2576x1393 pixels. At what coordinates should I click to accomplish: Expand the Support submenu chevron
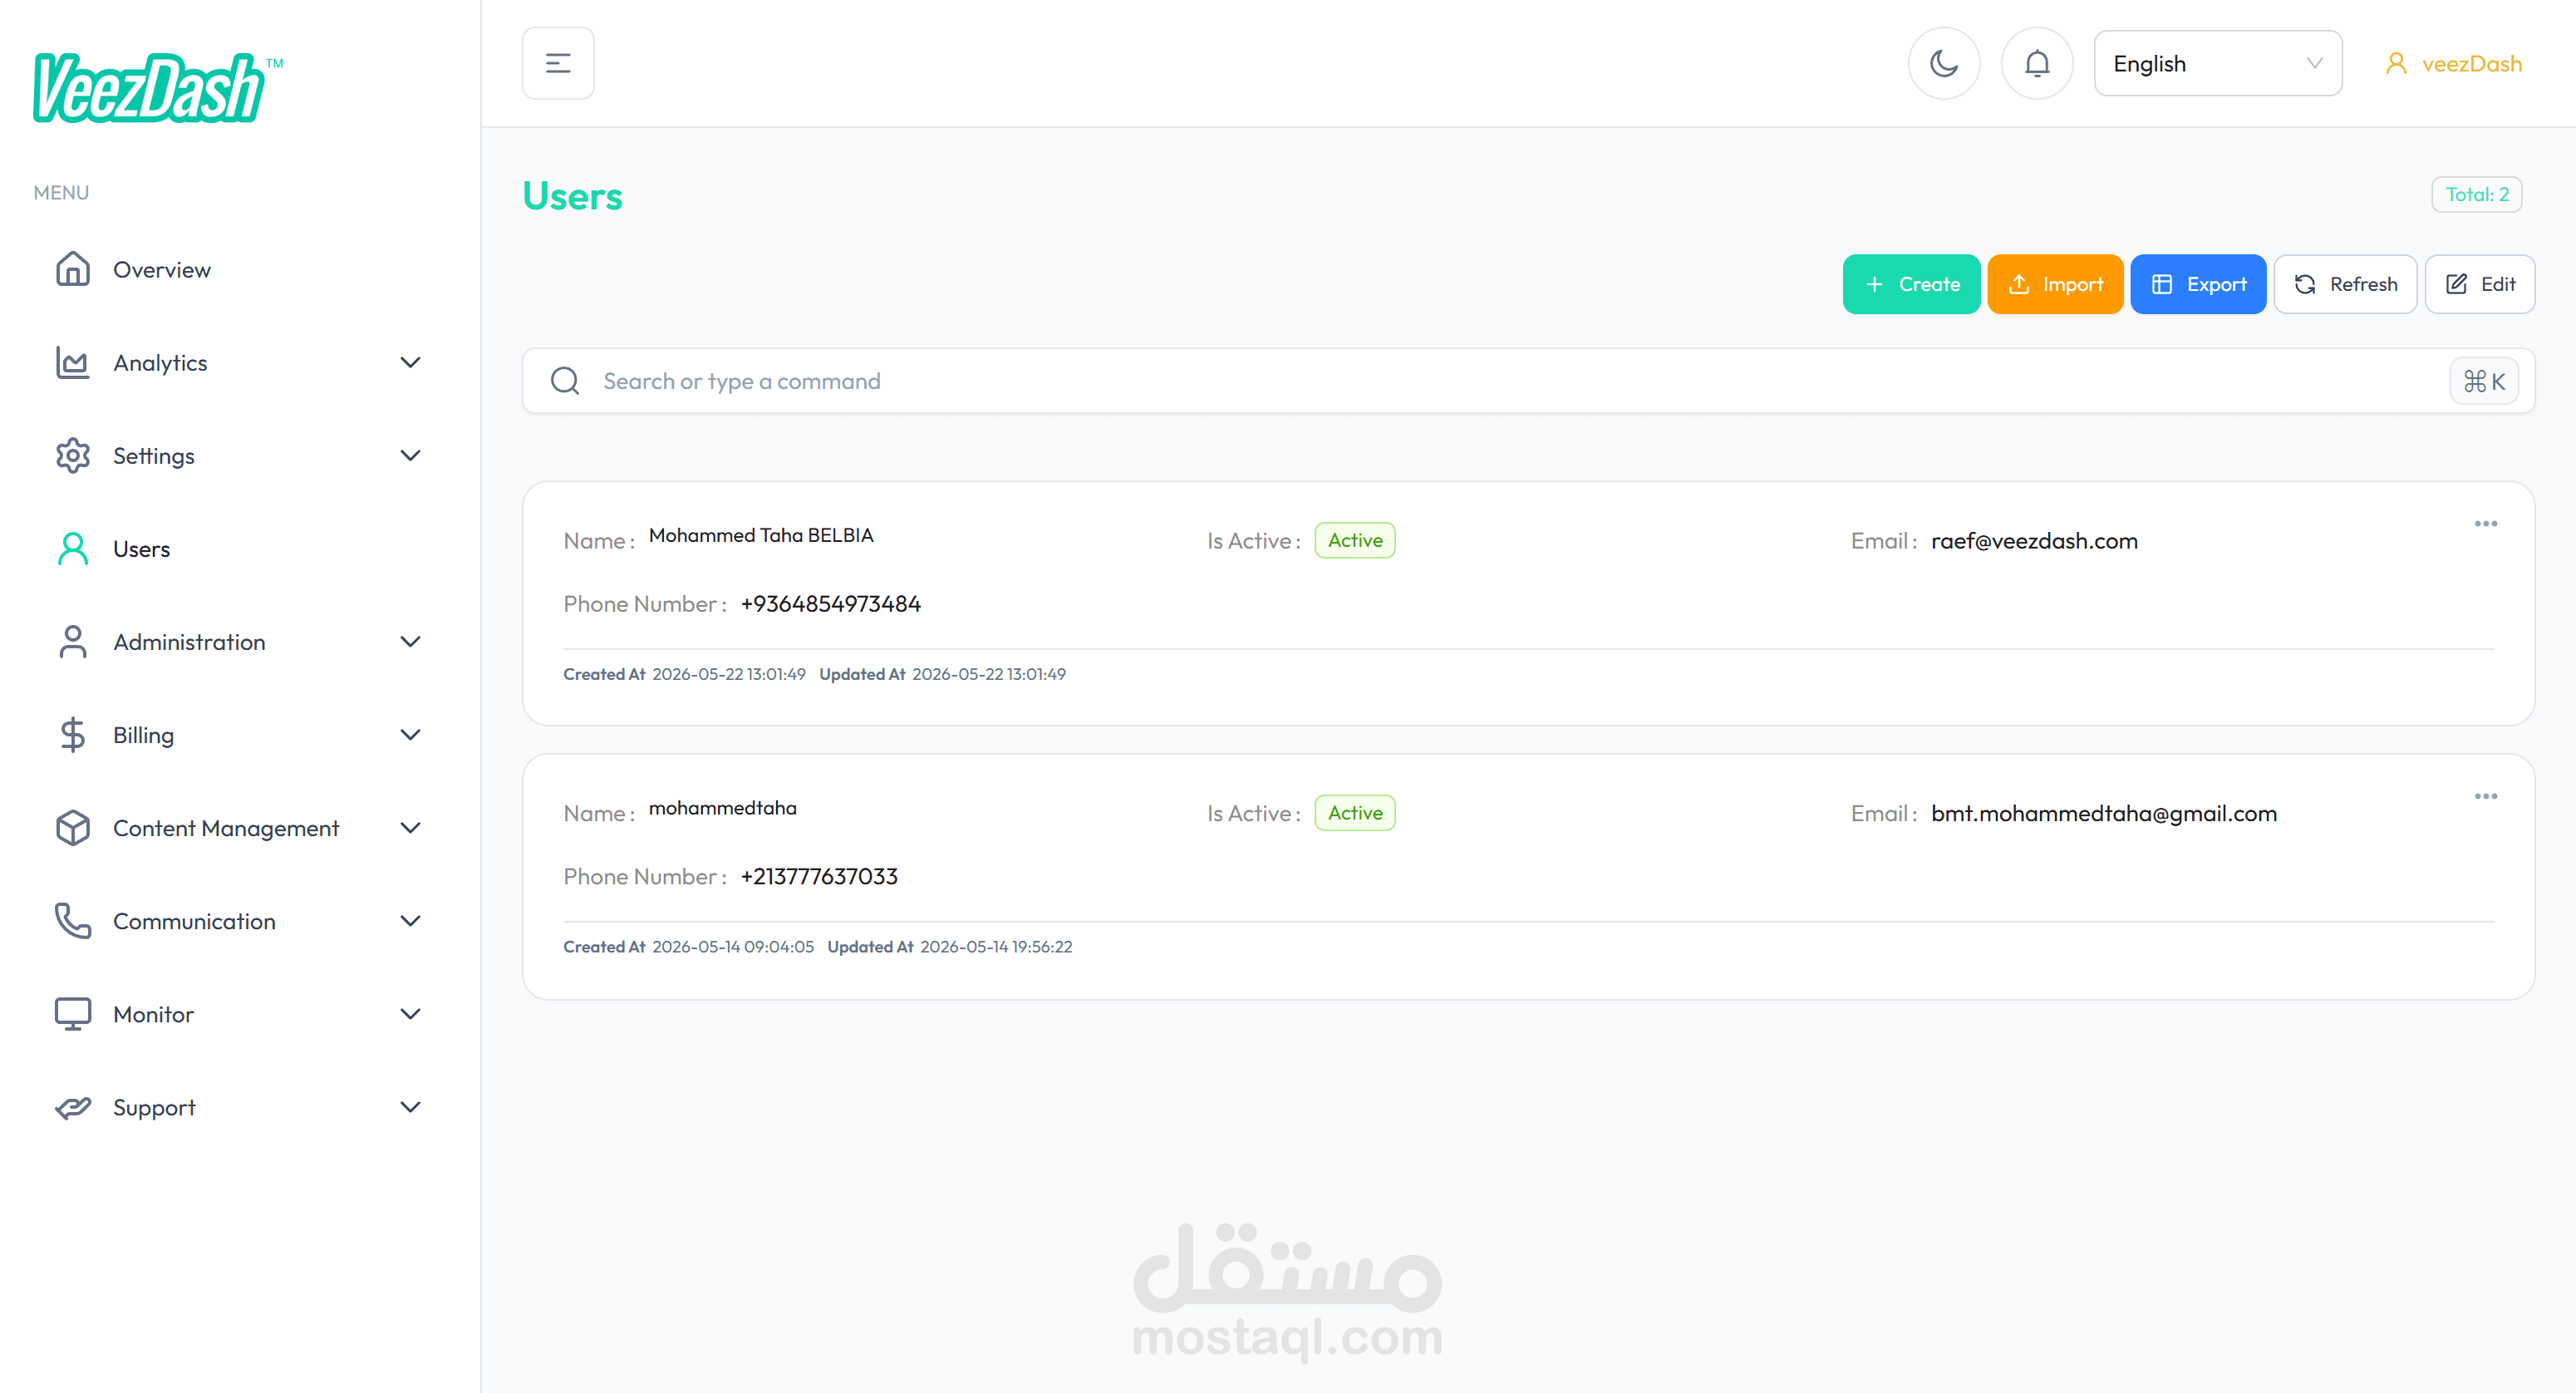410,1106
